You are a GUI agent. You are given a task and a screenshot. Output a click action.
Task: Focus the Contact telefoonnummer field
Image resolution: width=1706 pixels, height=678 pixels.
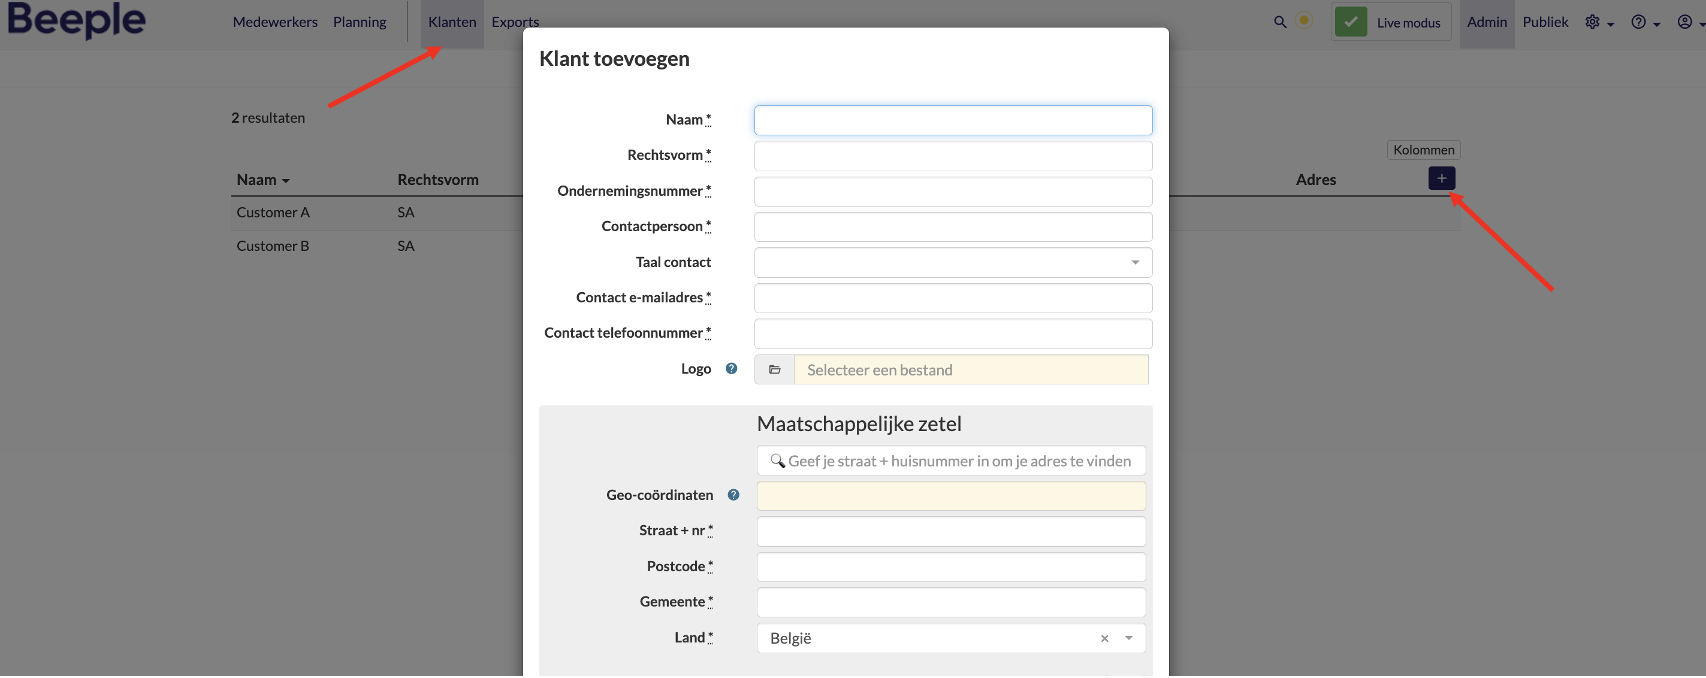tap(953, 334)
